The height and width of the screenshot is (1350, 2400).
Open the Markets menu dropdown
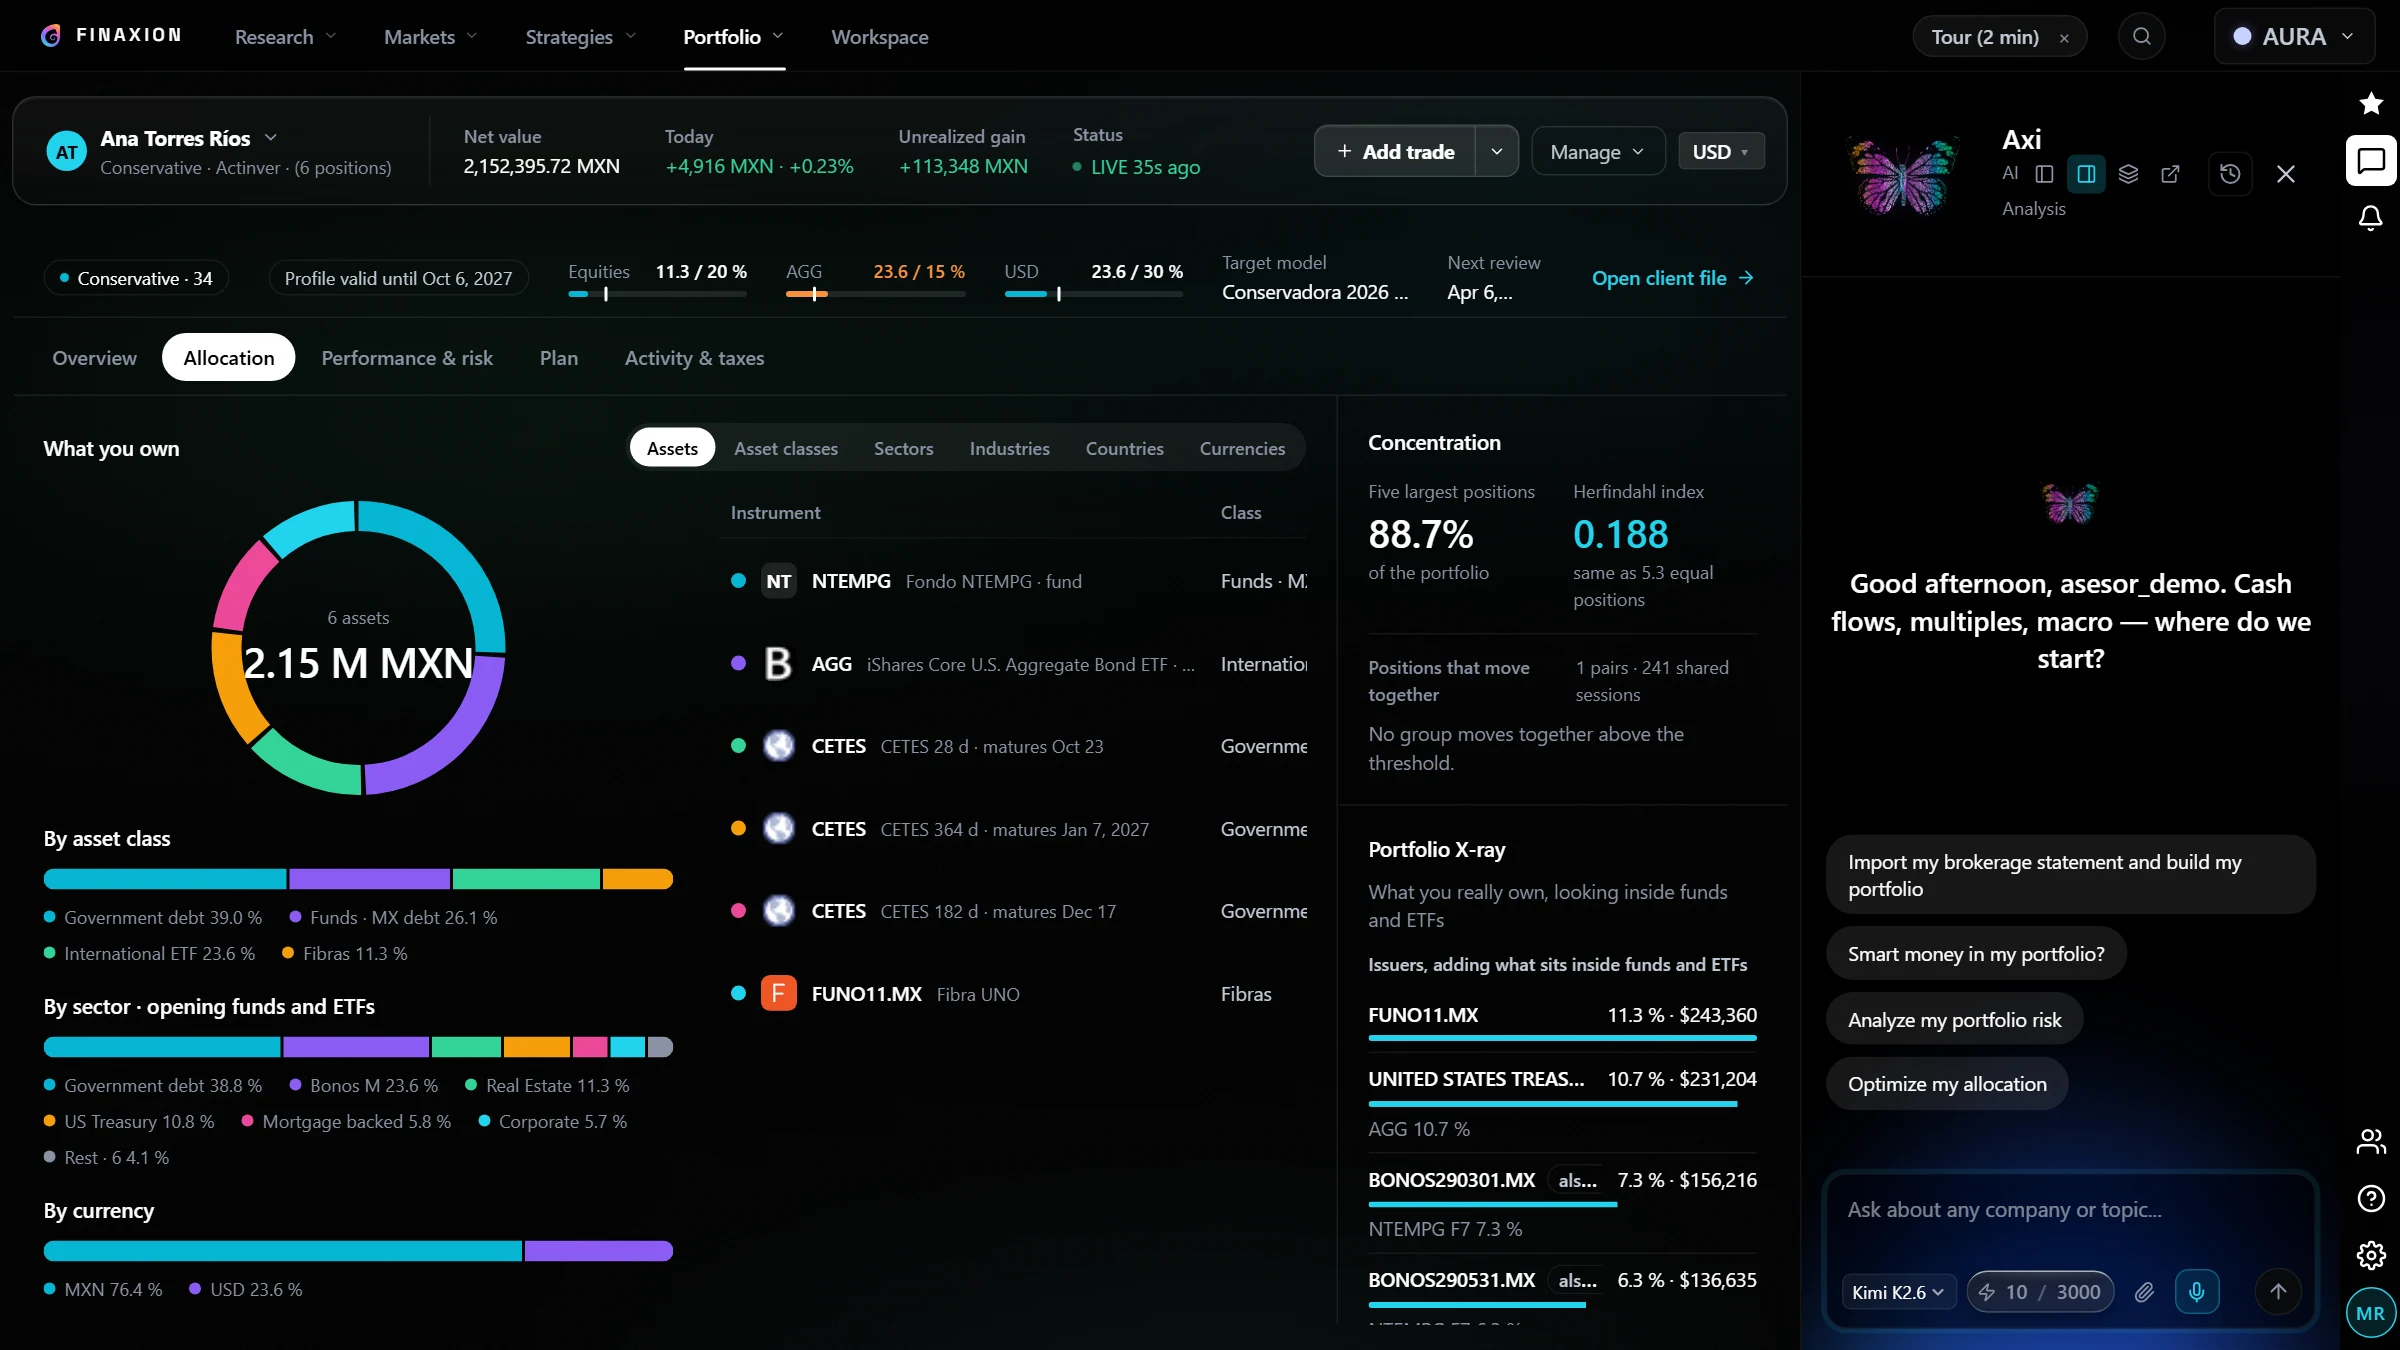click(x=431, y=37)
